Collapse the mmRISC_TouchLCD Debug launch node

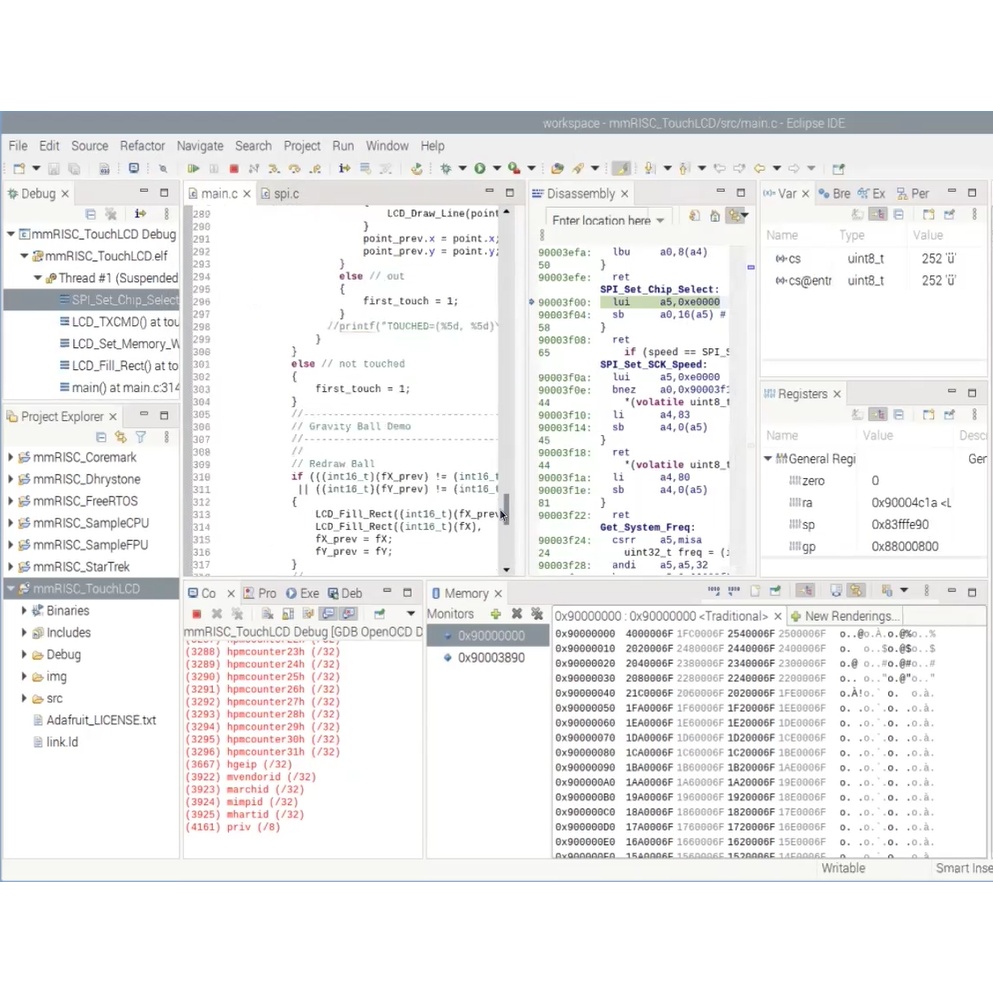(11, 234)
